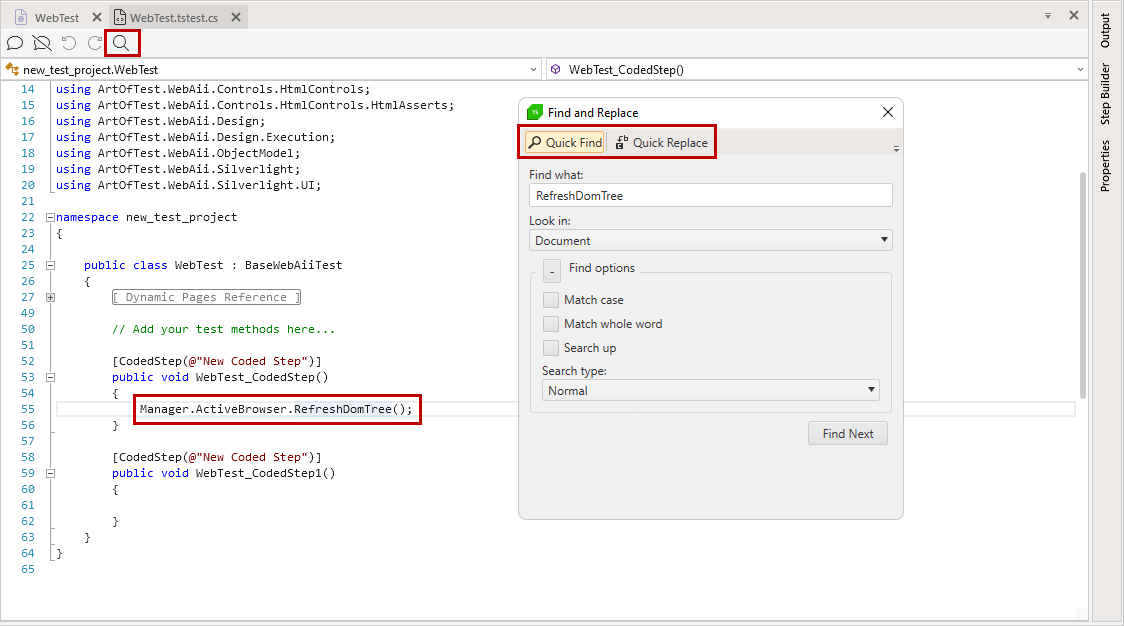Screen dimensions: 1124x626
Task: Click the CodedStep attribute on line 58
Action: [x=216, y=457]
